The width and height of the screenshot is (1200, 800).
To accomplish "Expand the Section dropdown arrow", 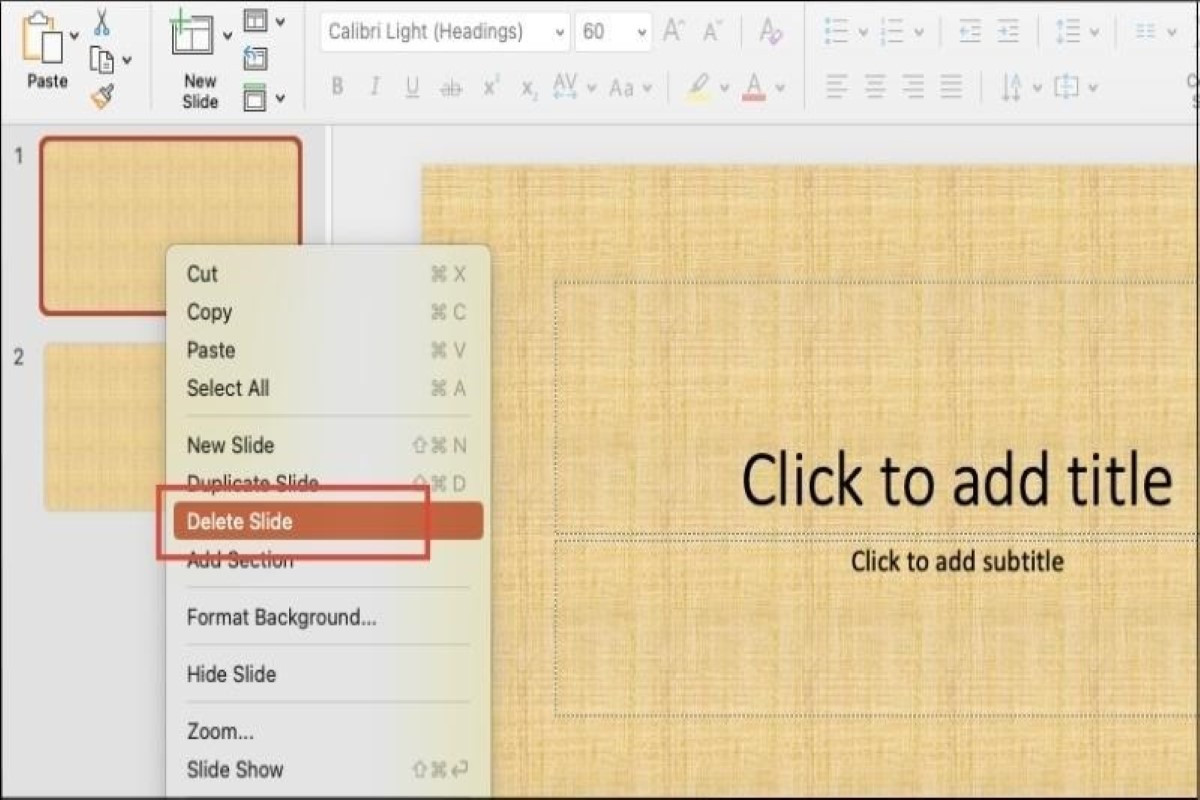I will pos(280,98).
